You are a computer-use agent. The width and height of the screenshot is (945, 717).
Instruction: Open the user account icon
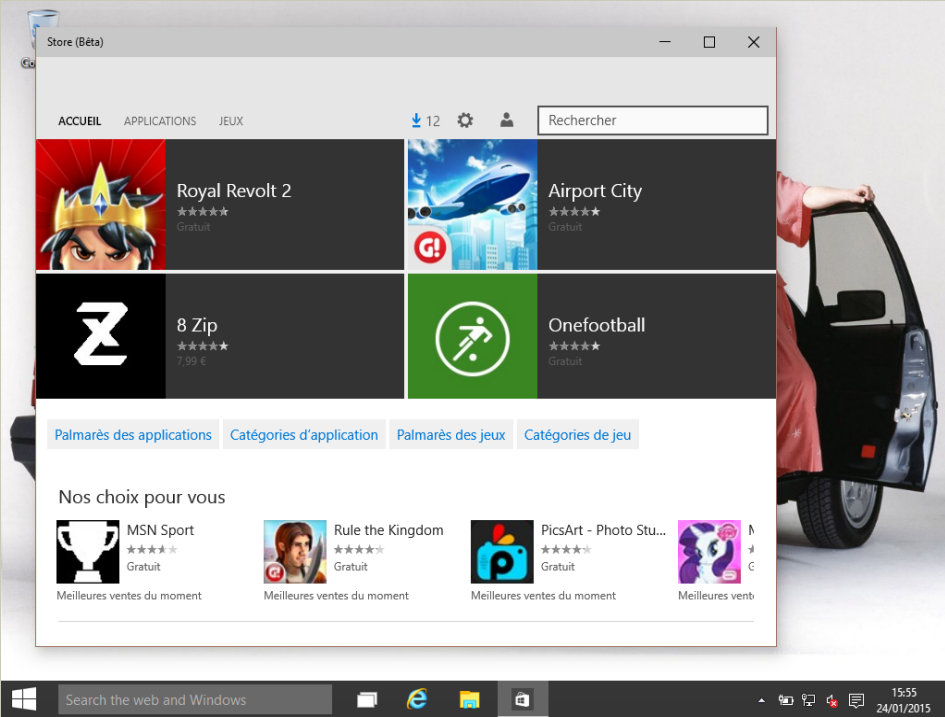[507, 121]
